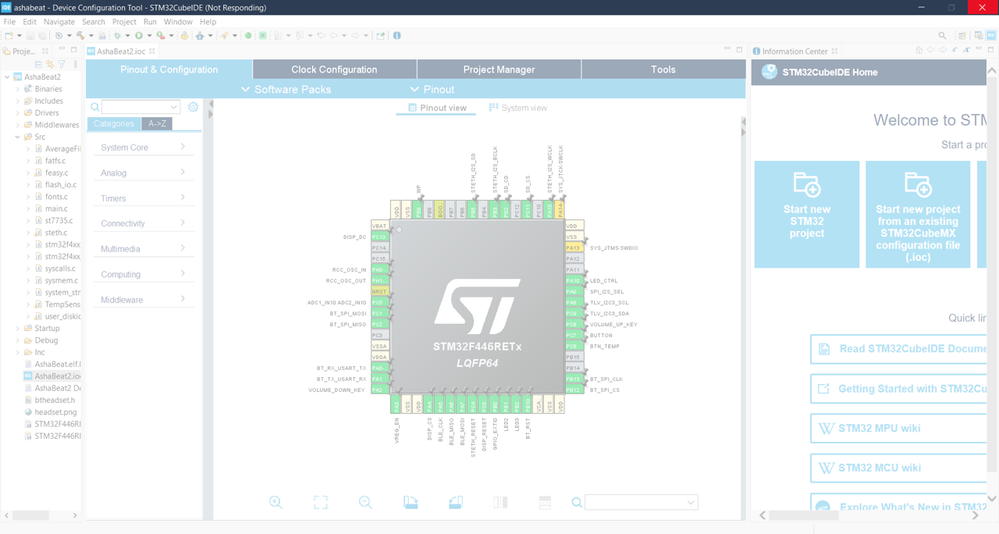This screenshot has width=999, height=534.
Task: Zoom in on the pinout view
Action: click(x=276, y=502)
